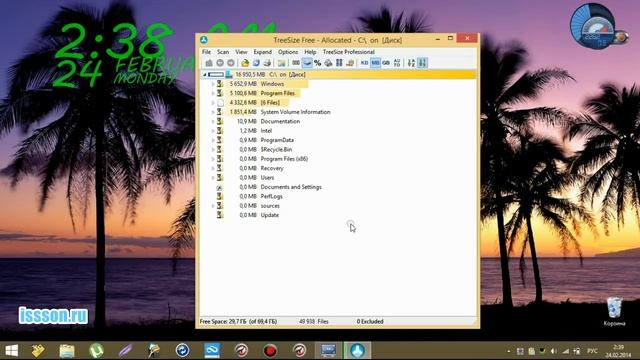
Task: Expand the ProgramData folder node
Action: pyautogui.click(x=213, y=140)
